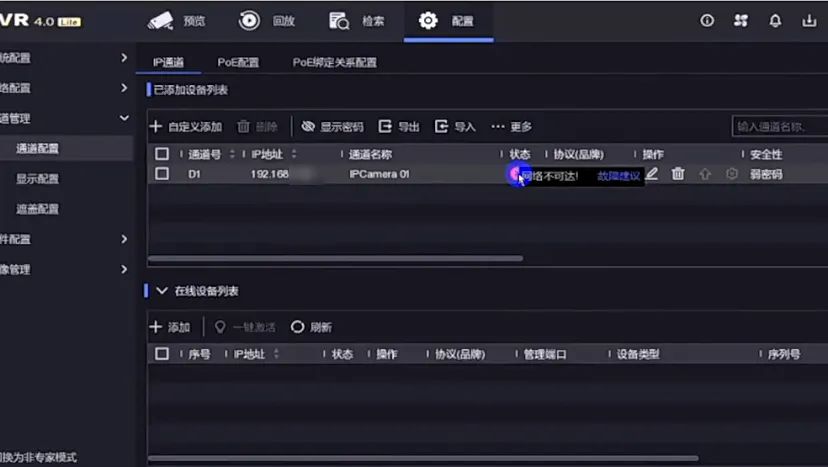Collapse the 在线设备列表 section
Viewport: 828px width, 467px height.
pos(162,291)
